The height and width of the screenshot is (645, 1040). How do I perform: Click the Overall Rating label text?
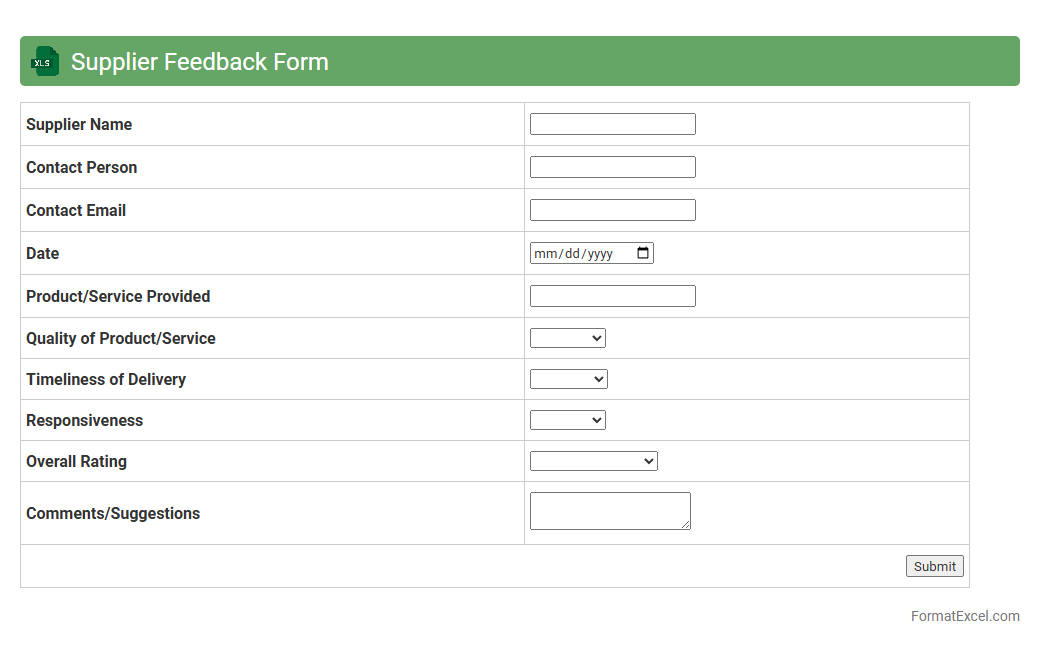click(76, 461)
